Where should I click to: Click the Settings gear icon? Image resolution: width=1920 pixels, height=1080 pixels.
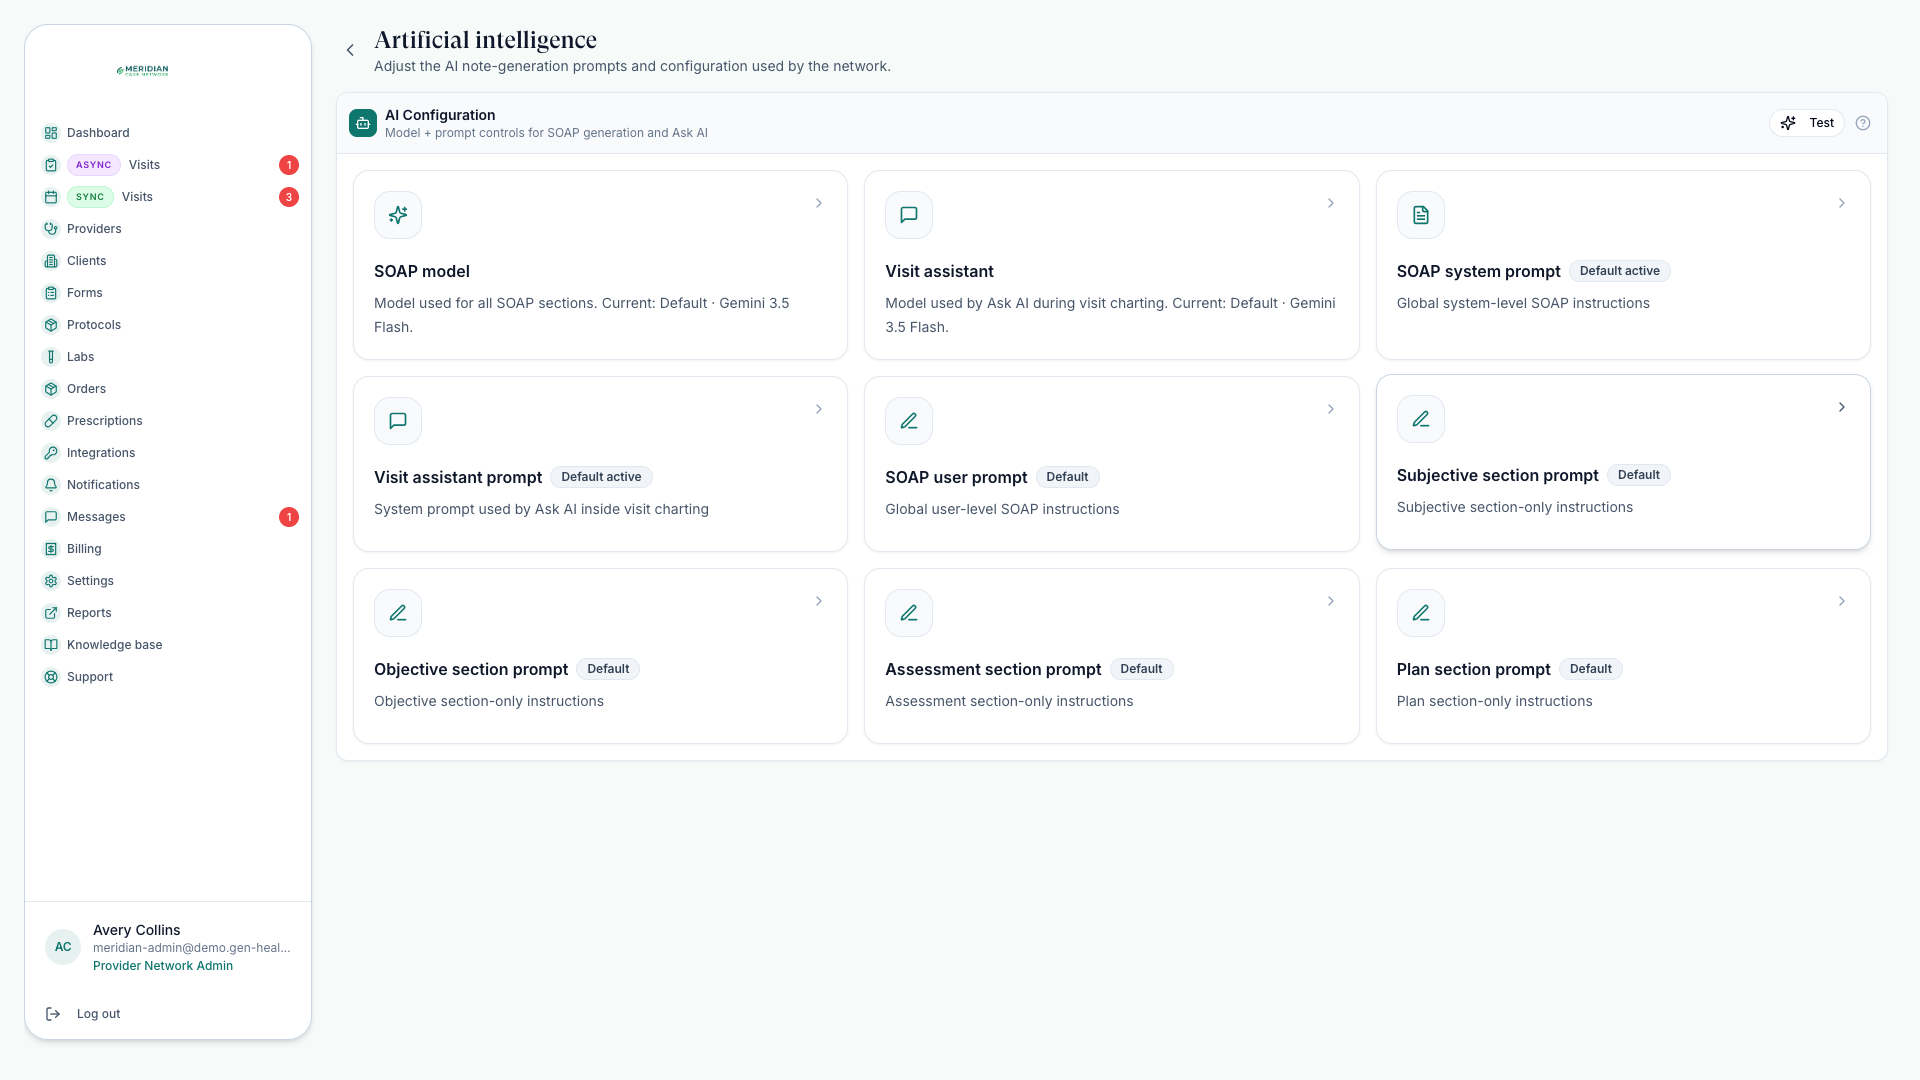pos(51,581)
